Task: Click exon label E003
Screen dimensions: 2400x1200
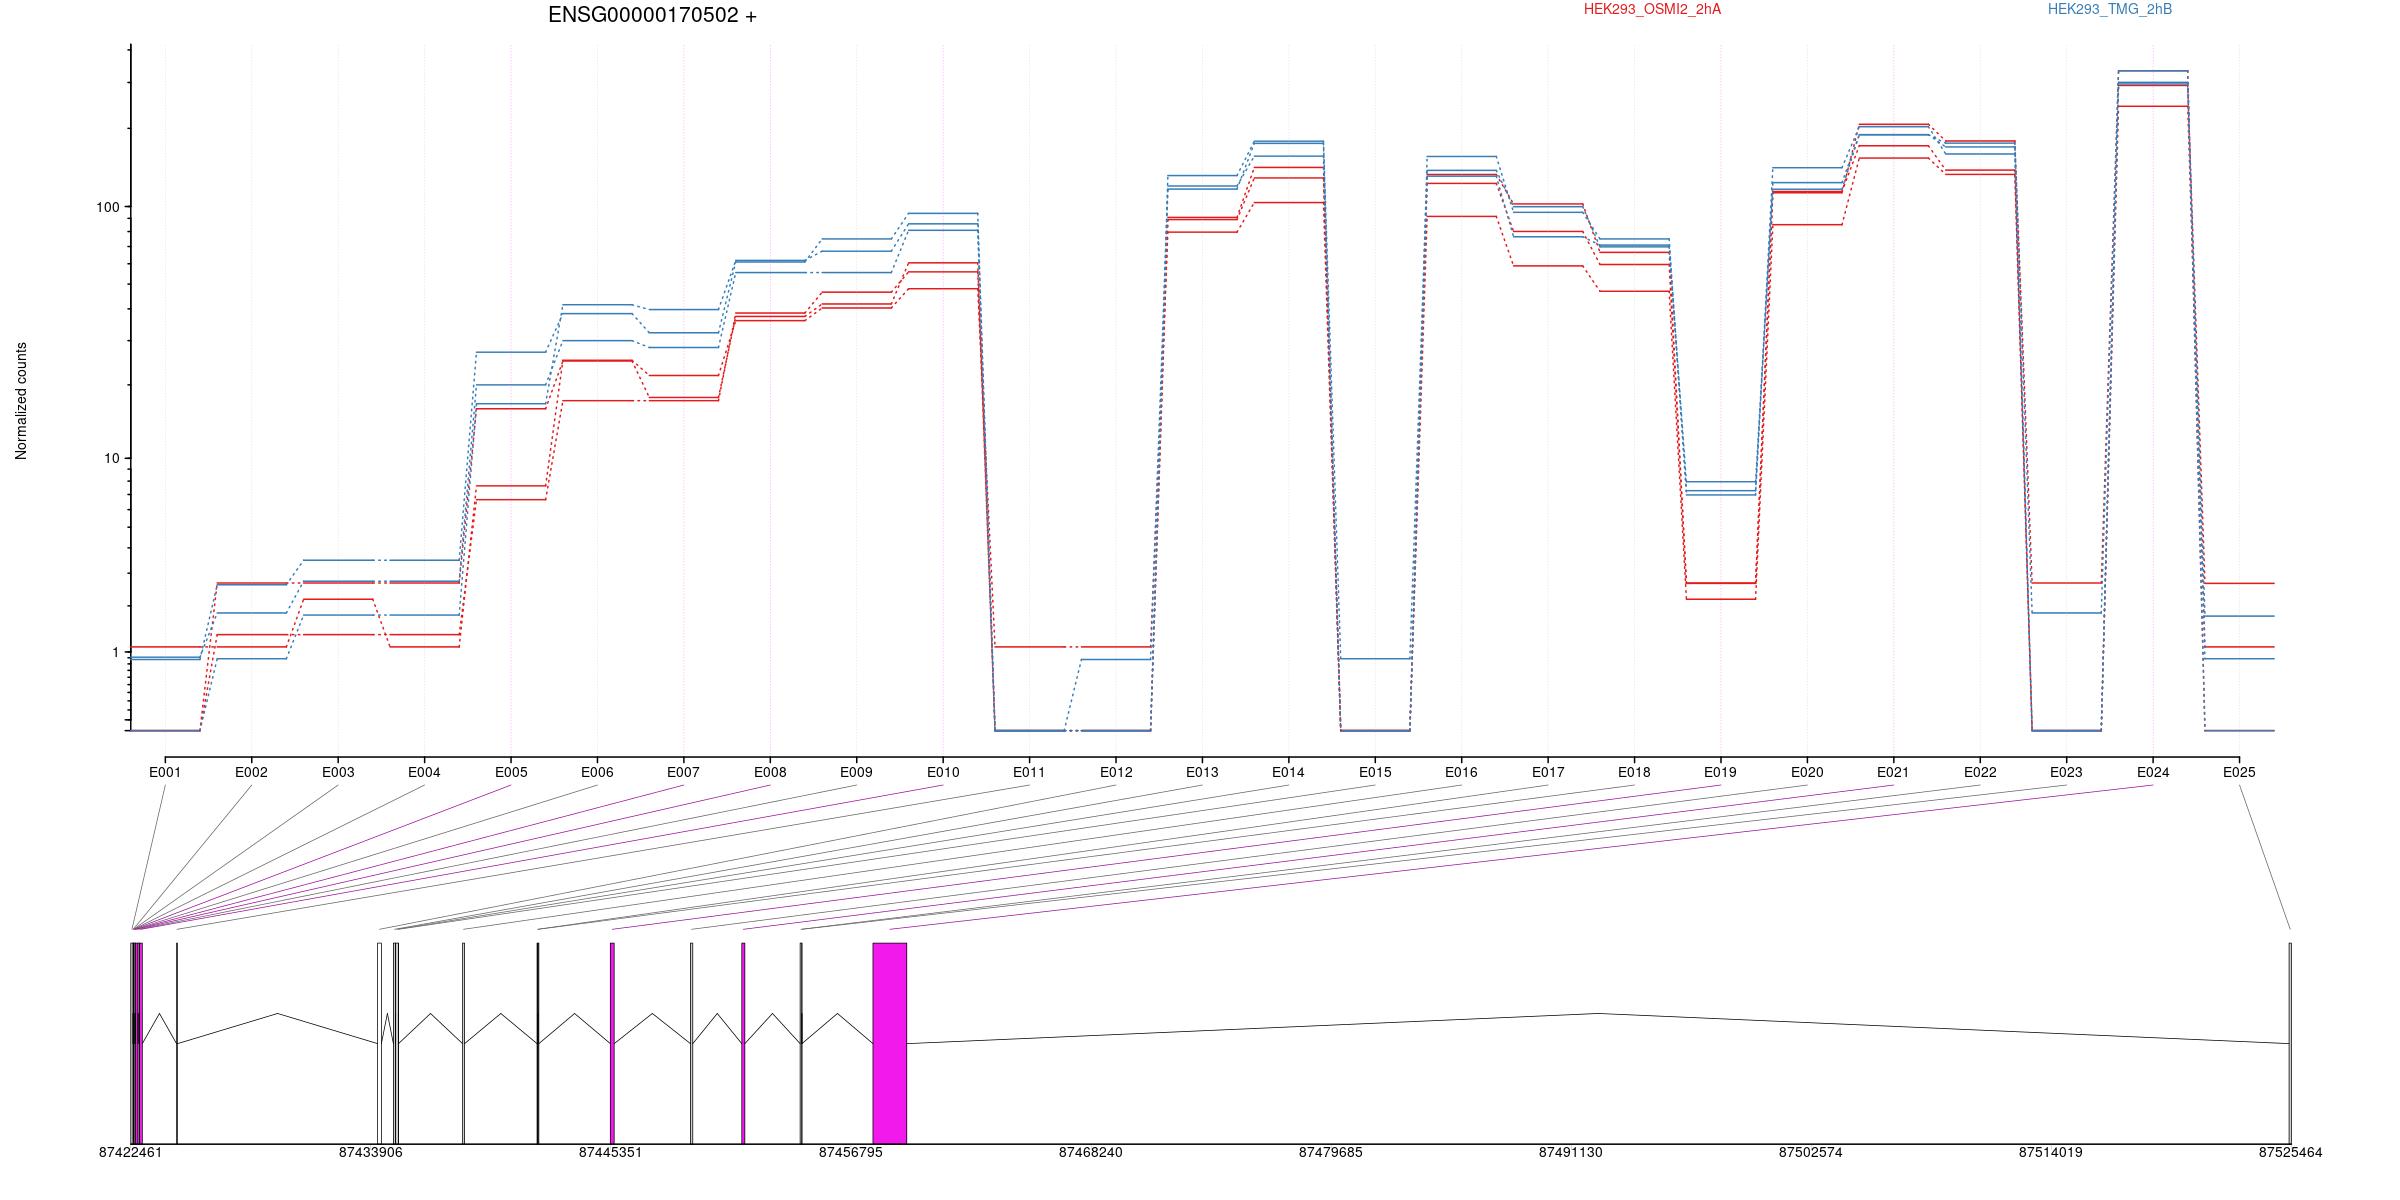Action: 338,772
